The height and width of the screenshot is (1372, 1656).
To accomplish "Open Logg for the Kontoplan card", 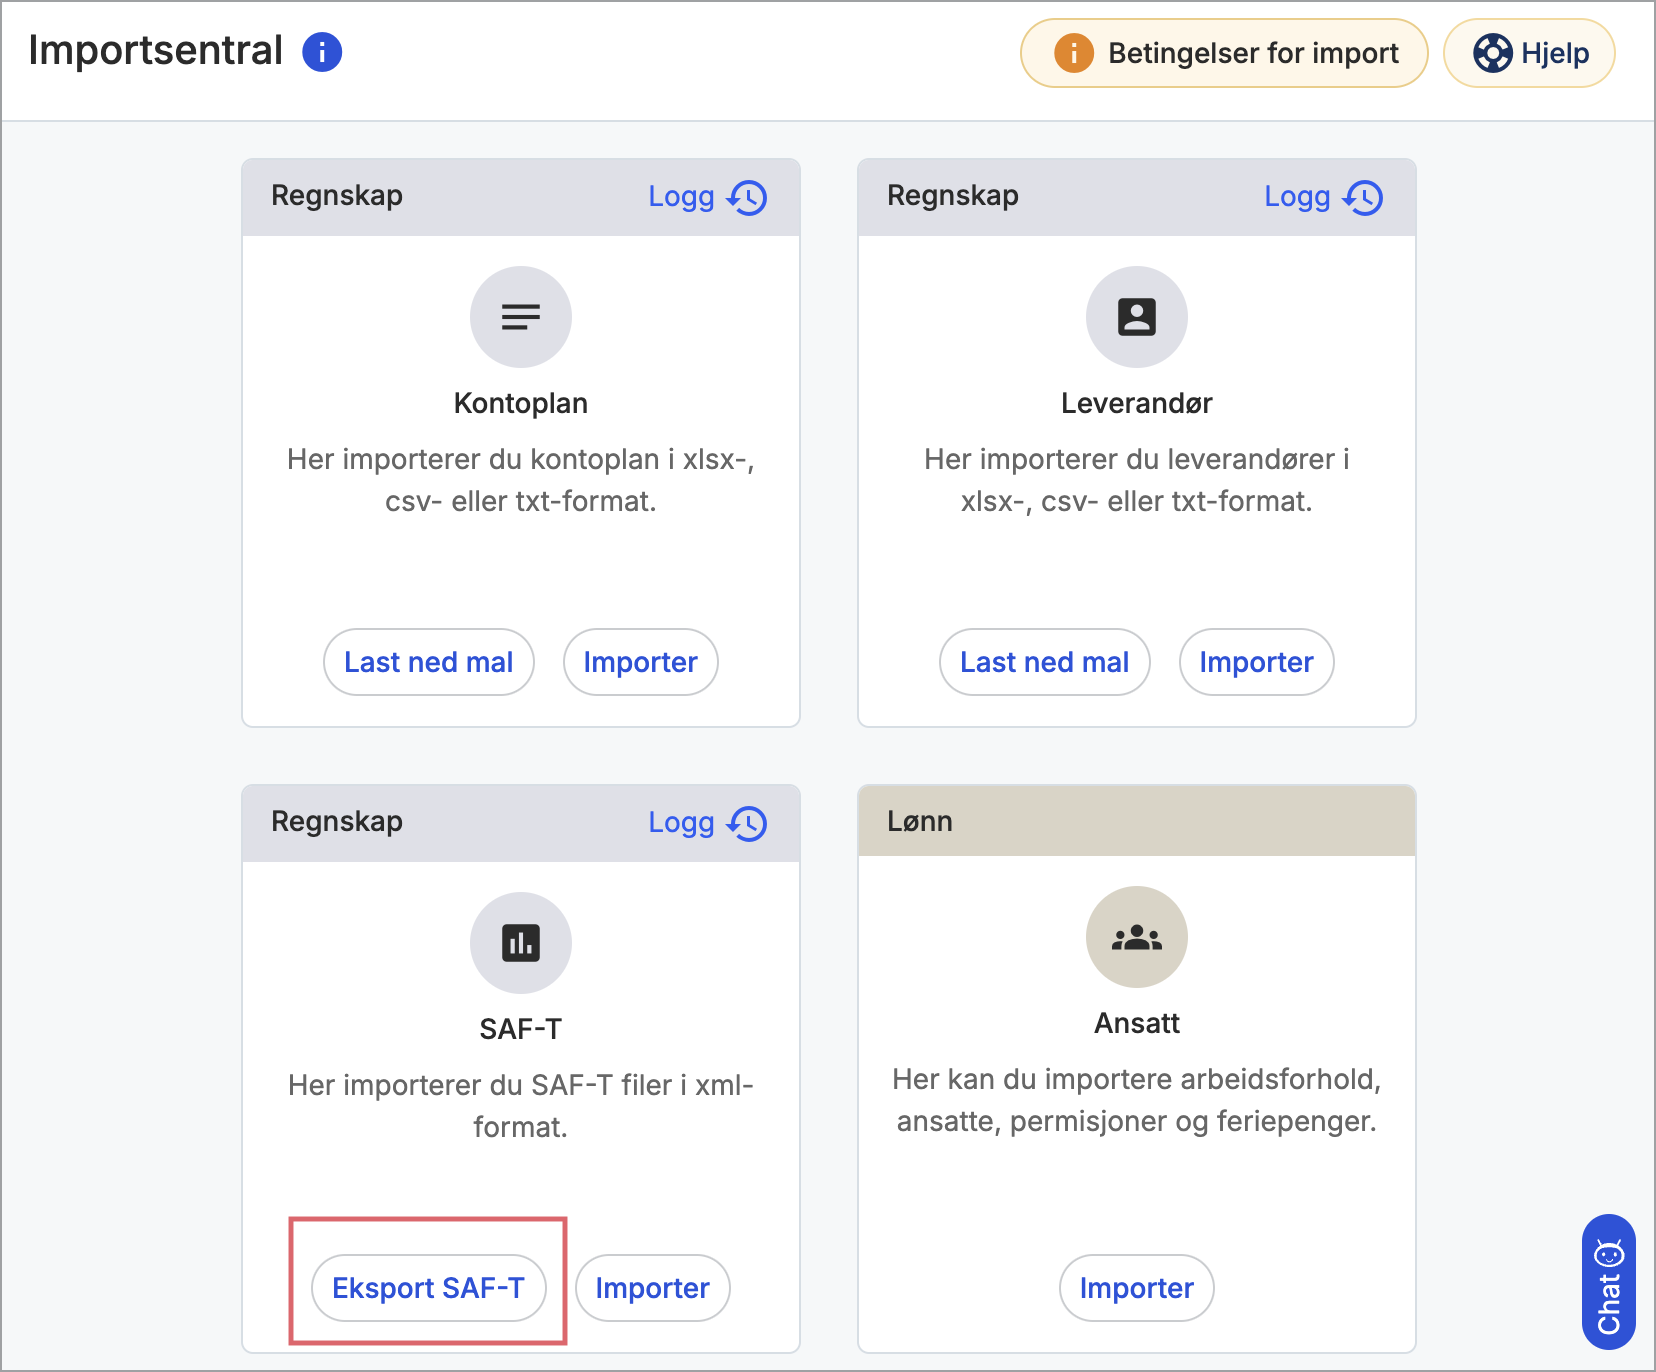I will tap(681, 197).
